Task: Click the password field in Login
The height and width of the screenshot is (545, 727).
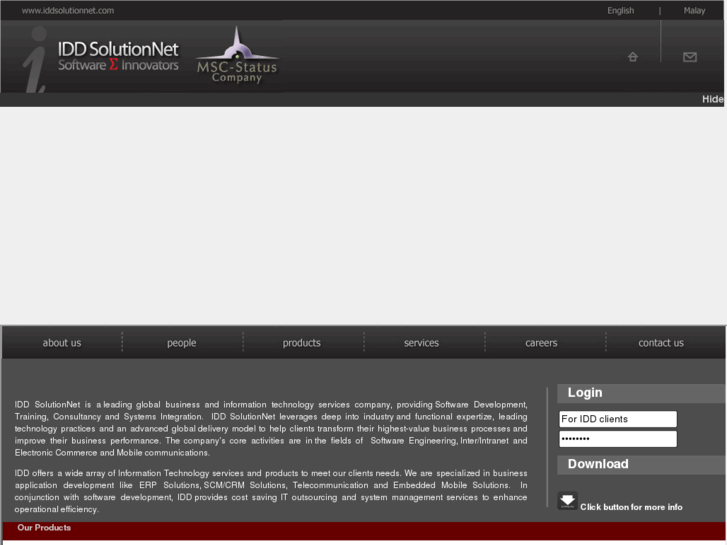Action: [618, 439]
